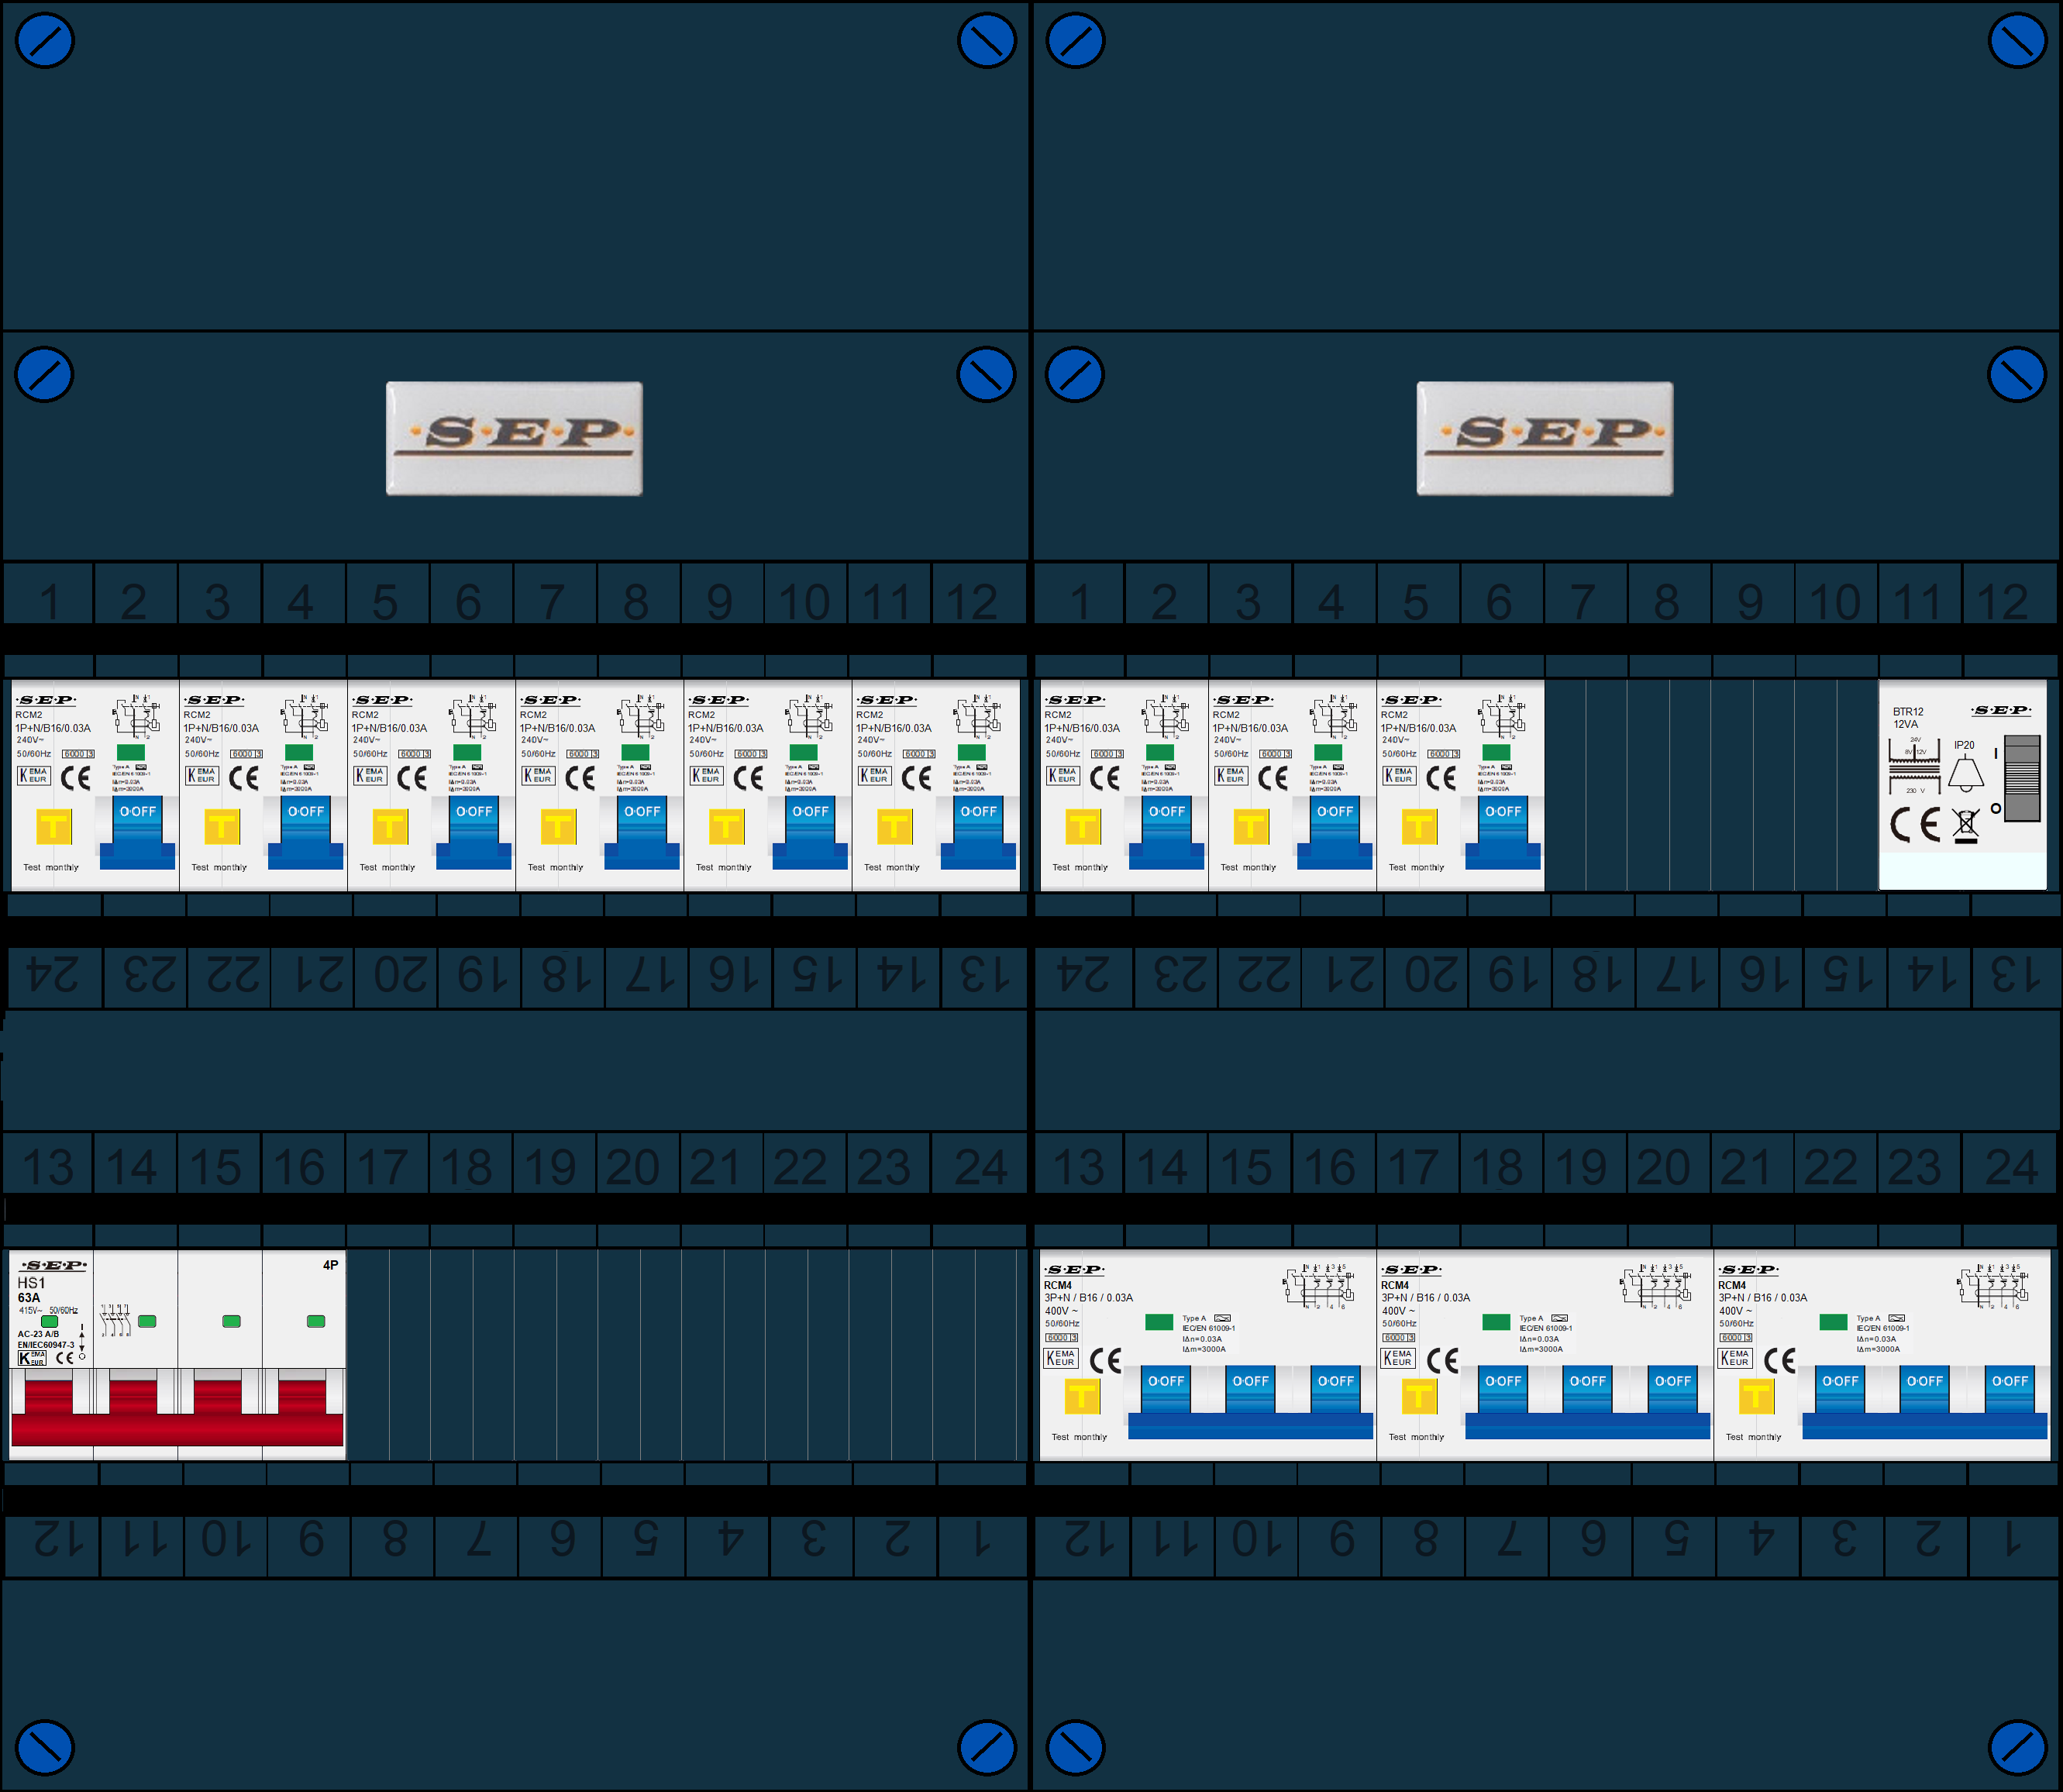2063x1792 pixels.
Task: Push yellow T test button, left panel slot 3
Action: (x=222, y=827)
